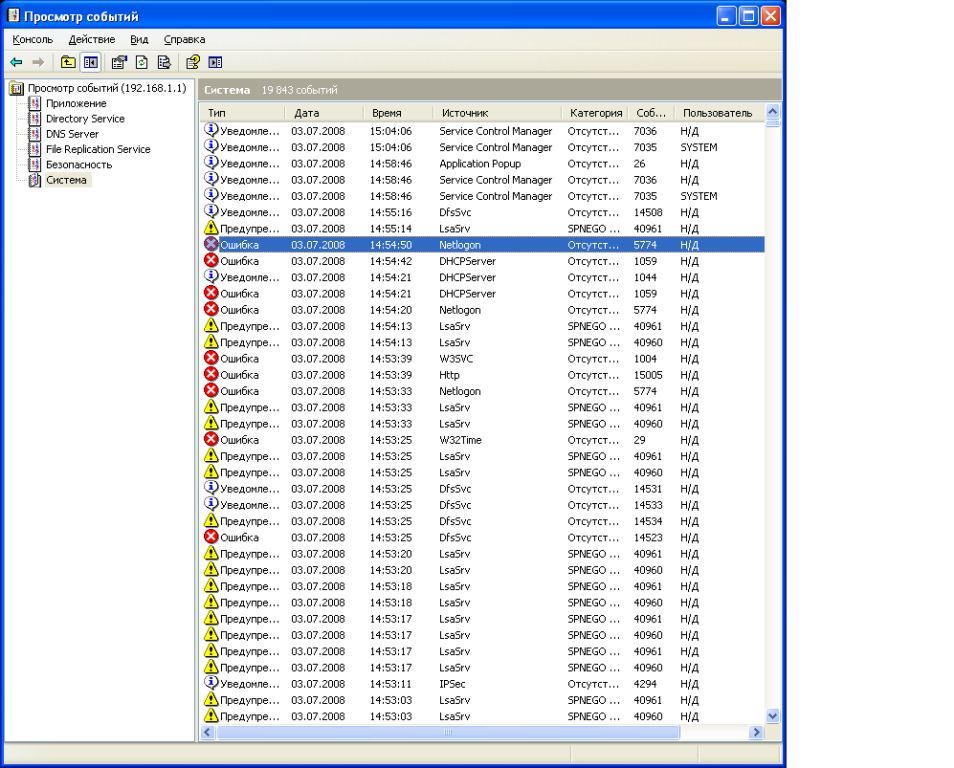Click the horizontal scrollbar right arrow

coord(756,732)
